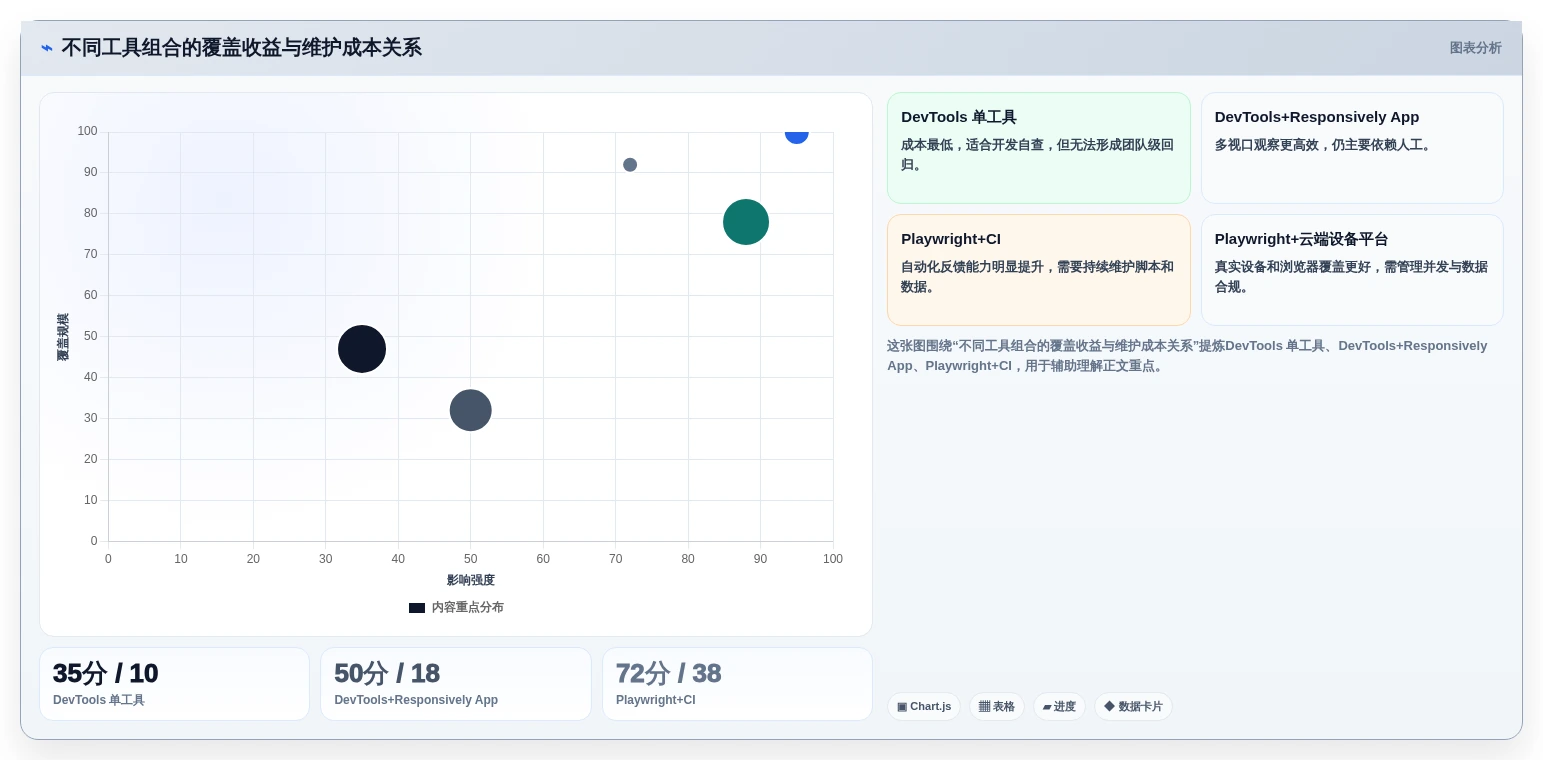Open the DevTools 单工具 green card

1039,148
